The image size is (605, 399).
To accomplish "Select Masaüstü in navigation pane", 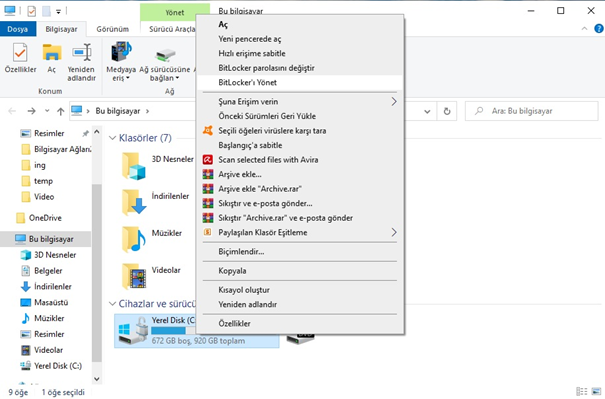I will (x=44, y=303).
